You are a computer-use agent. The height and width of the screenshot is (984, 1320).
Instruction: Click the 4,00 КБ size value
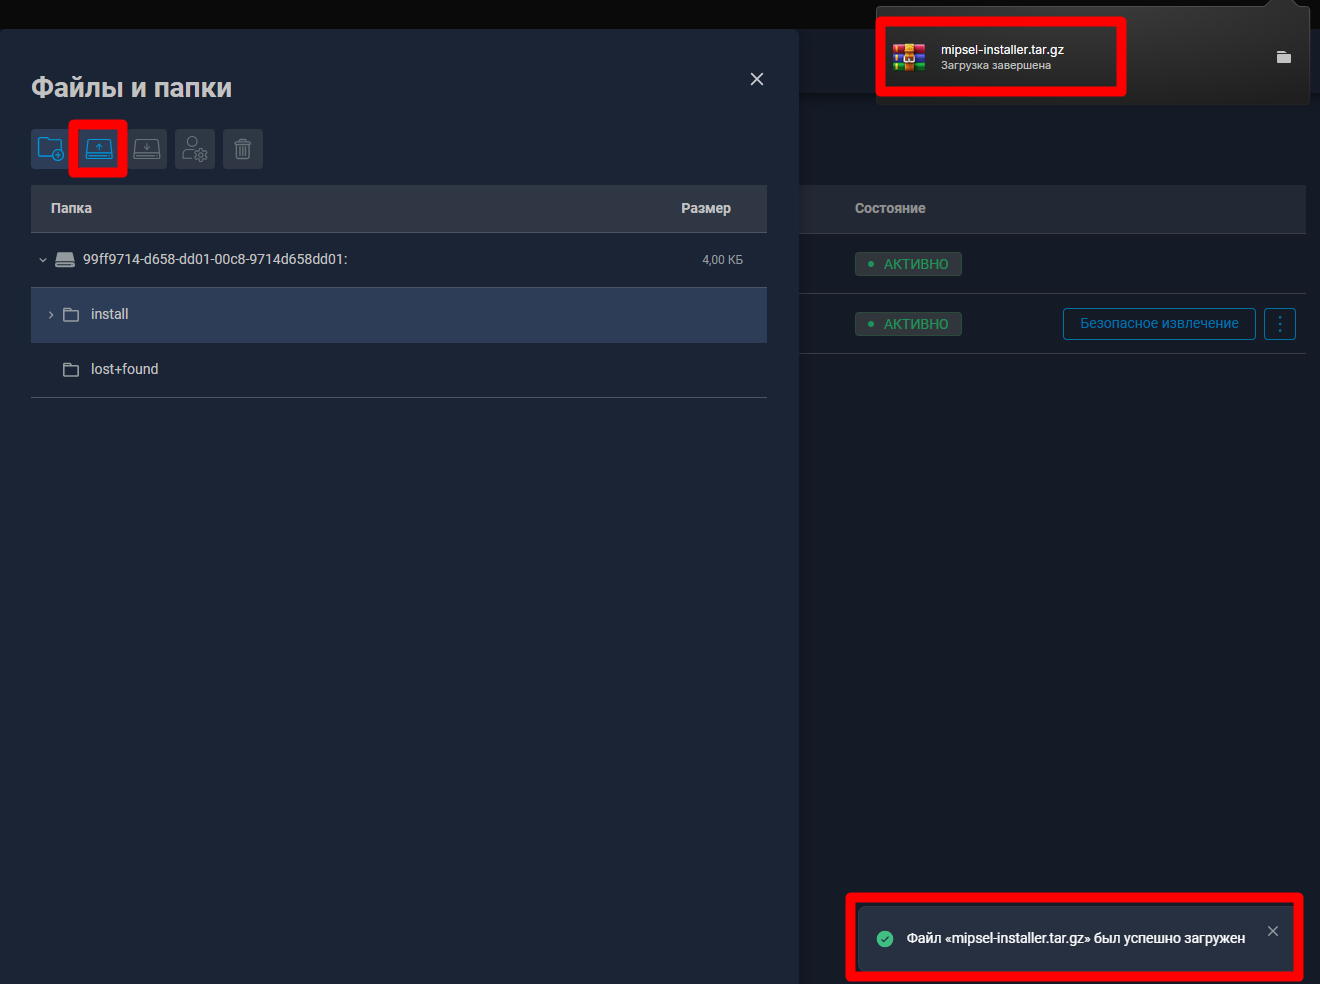pos(722,260)
